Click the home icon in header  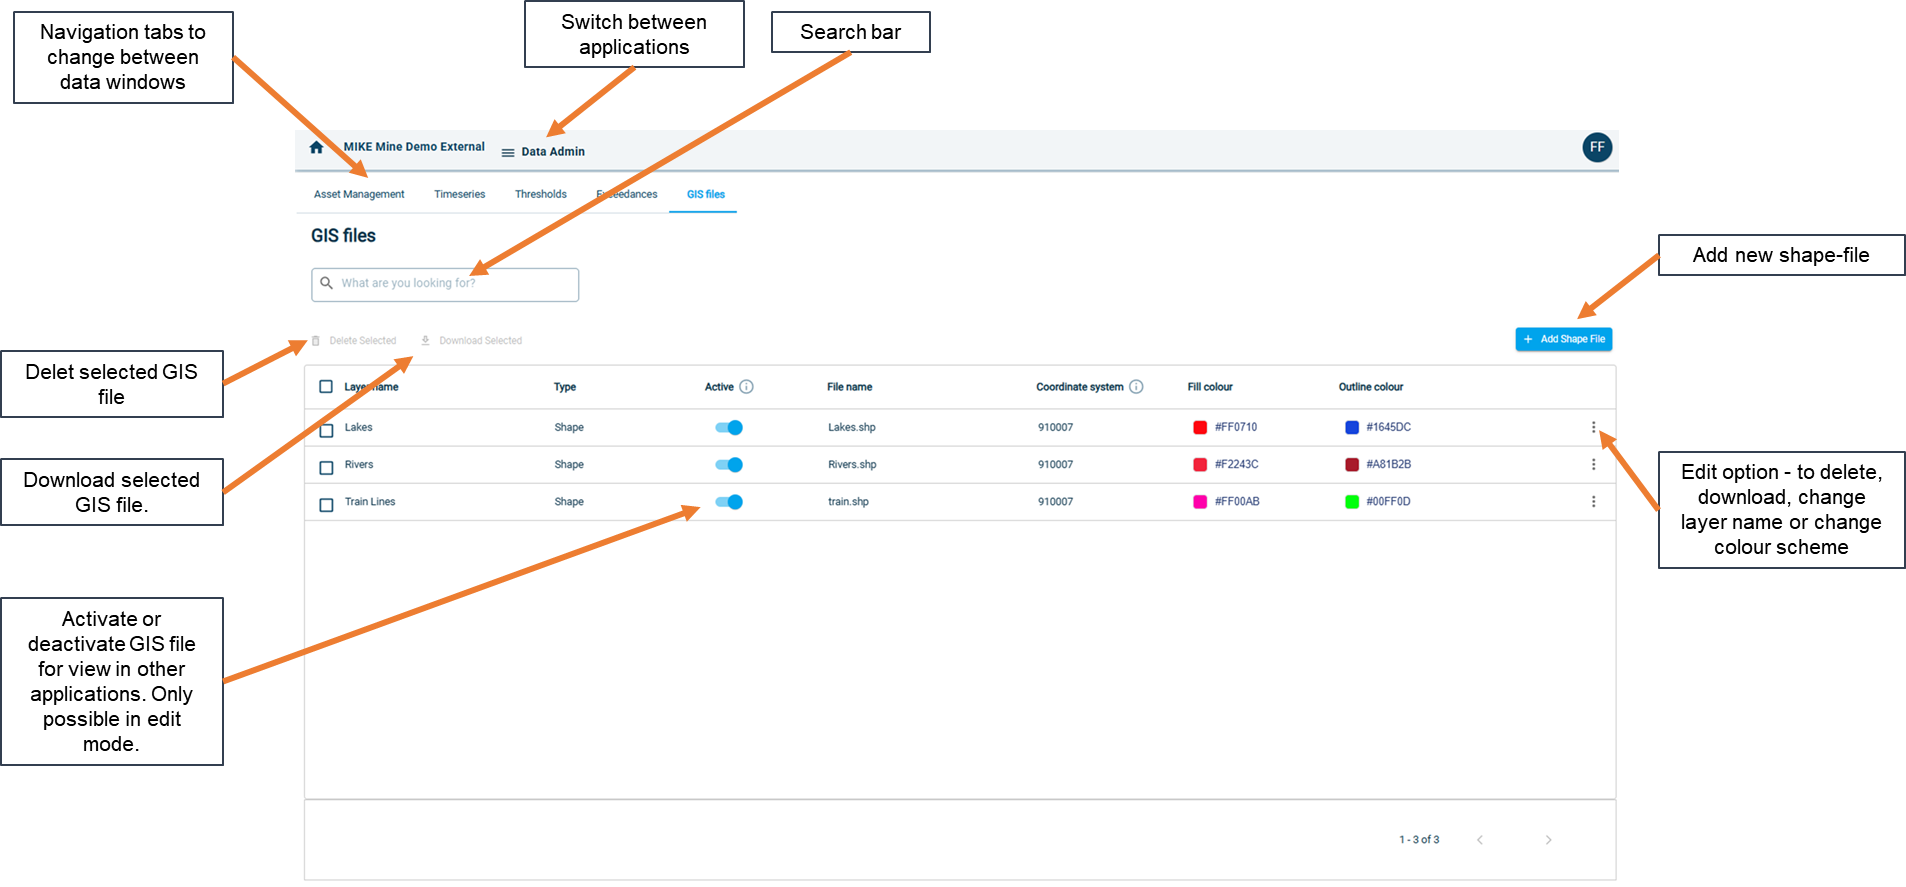click(316, 148)
